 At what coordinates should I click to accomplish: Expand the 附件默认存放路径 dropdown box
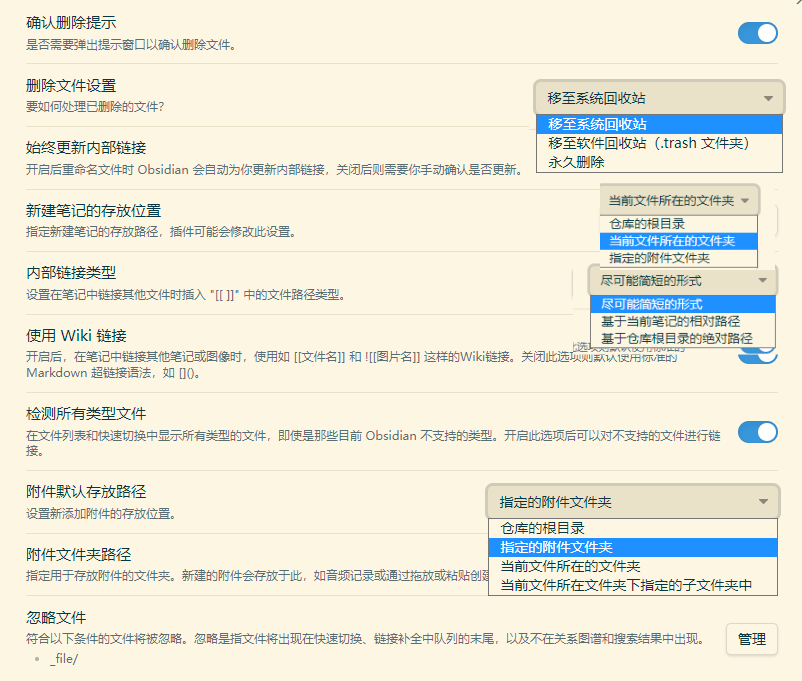pyautogui.click(x=631, y=501)
